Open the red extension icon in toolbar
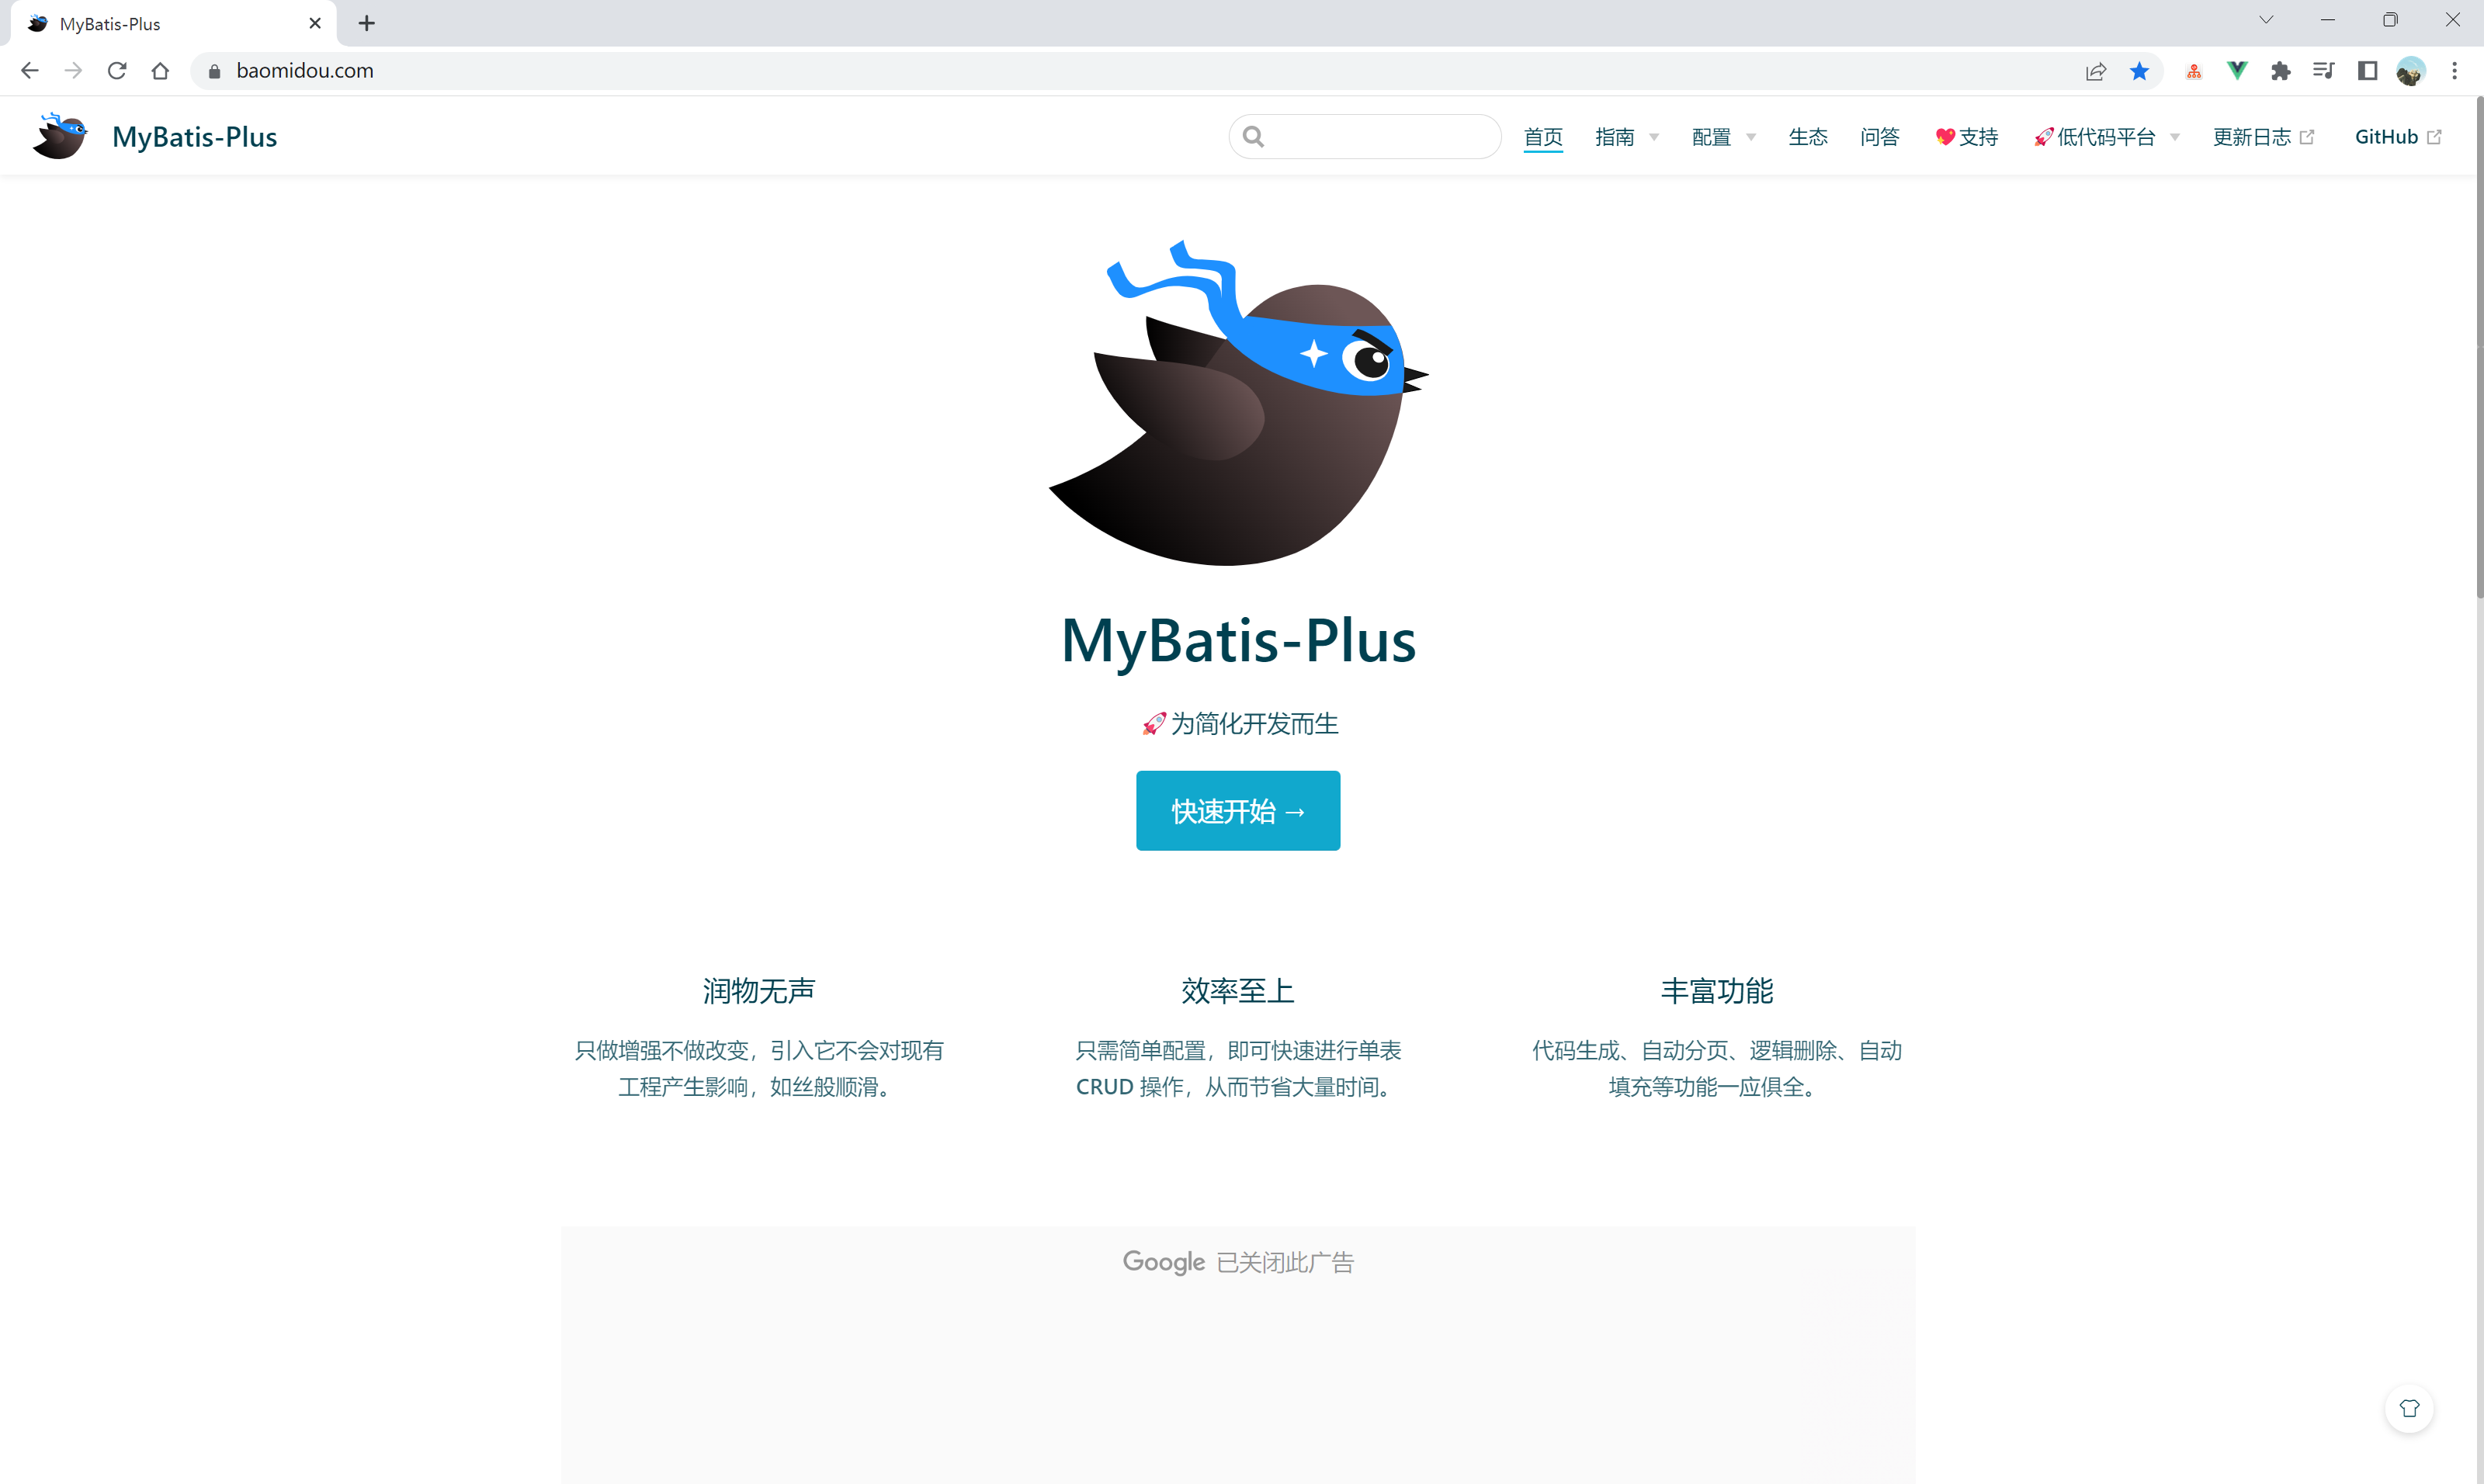 click(x=2194, y=71)
